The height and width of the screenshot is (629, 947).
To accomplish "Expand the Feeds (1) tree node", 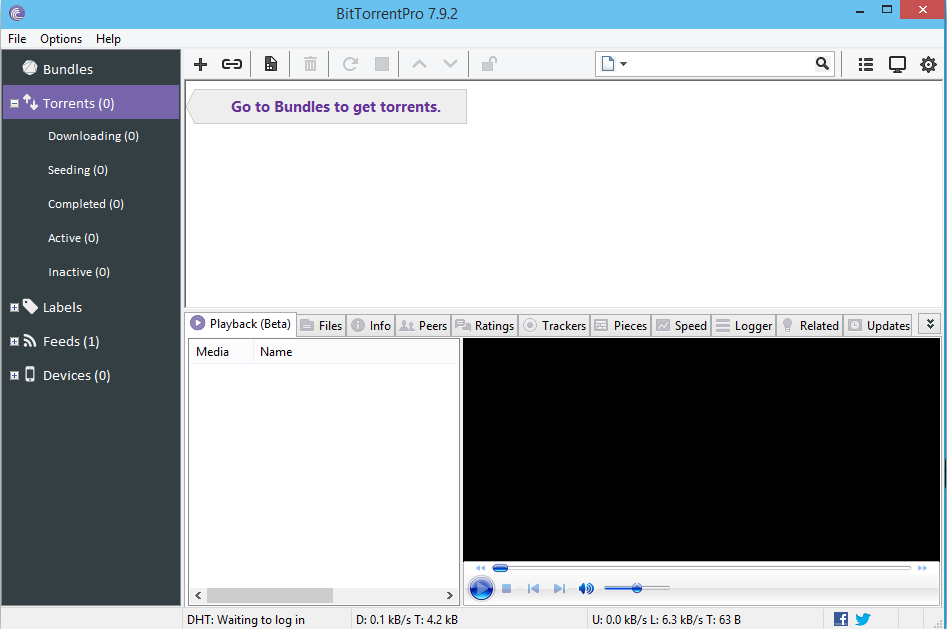I will coord(14,341).
